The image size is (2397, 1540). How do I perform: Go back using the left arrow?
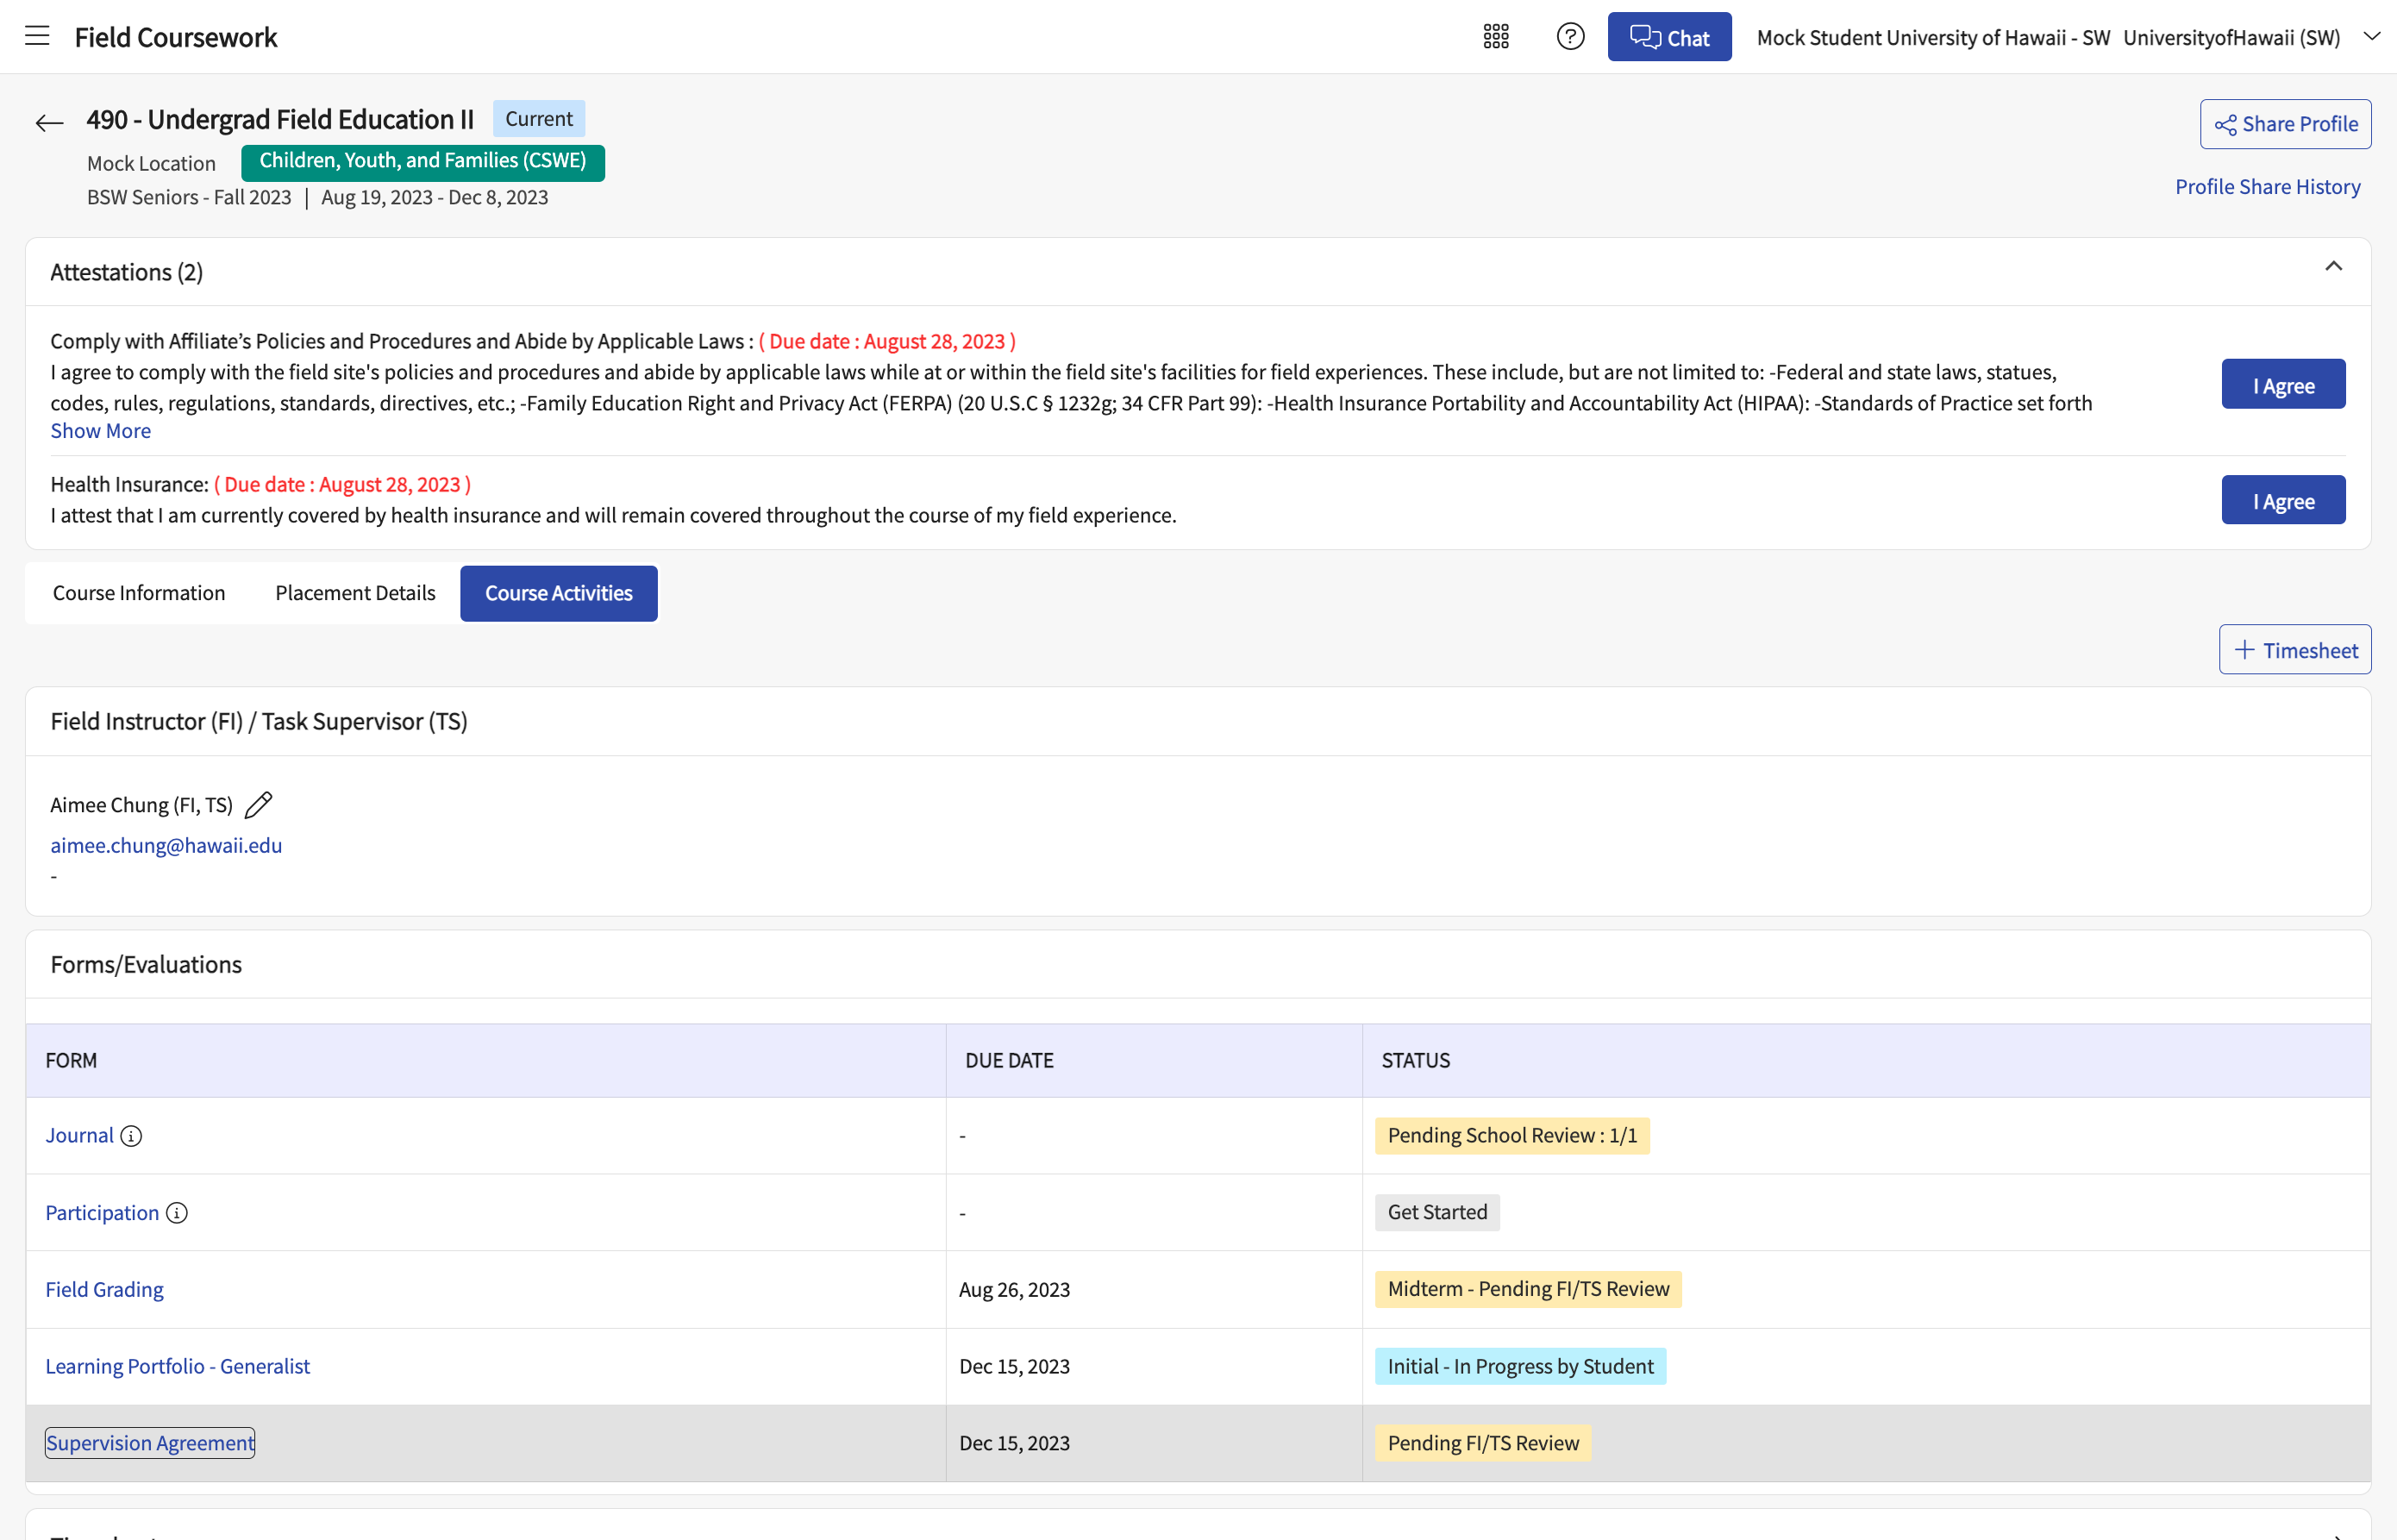point(49,123)
